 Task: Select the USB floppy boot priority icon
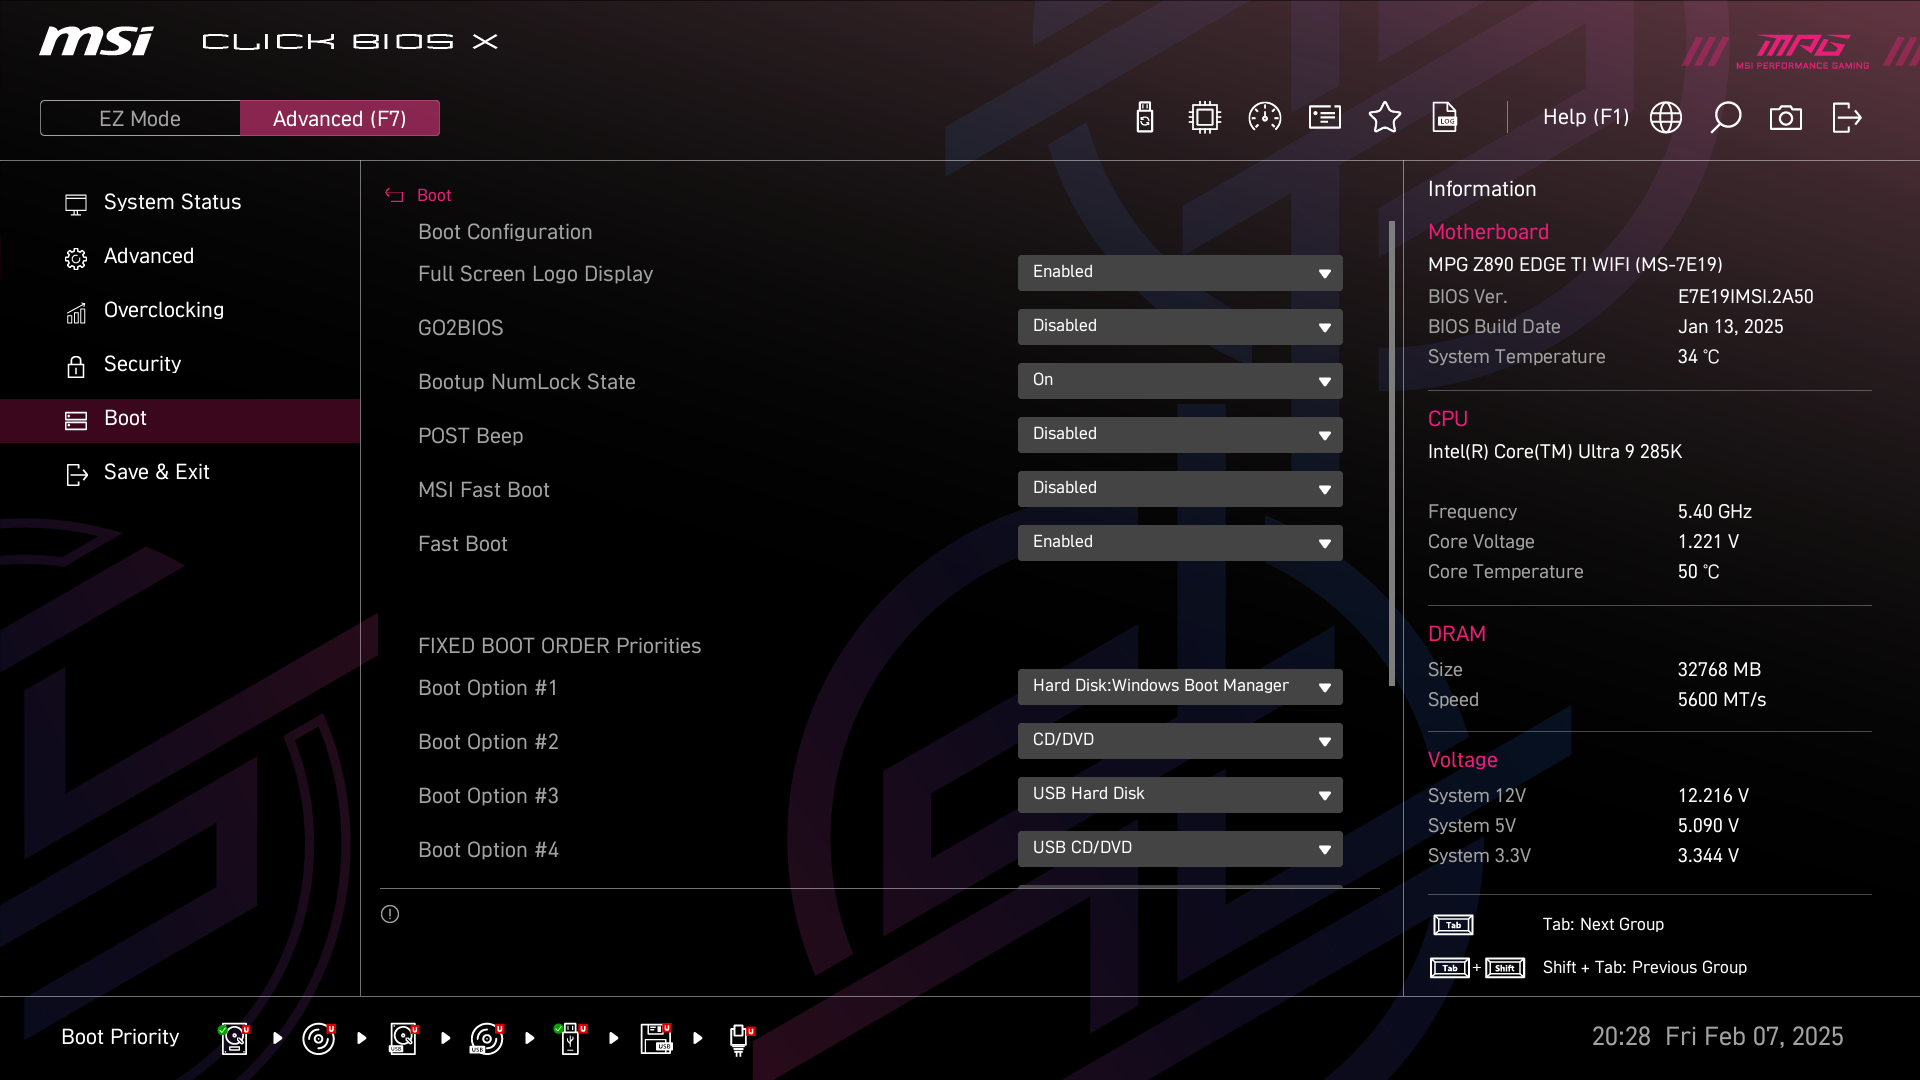656,1038
